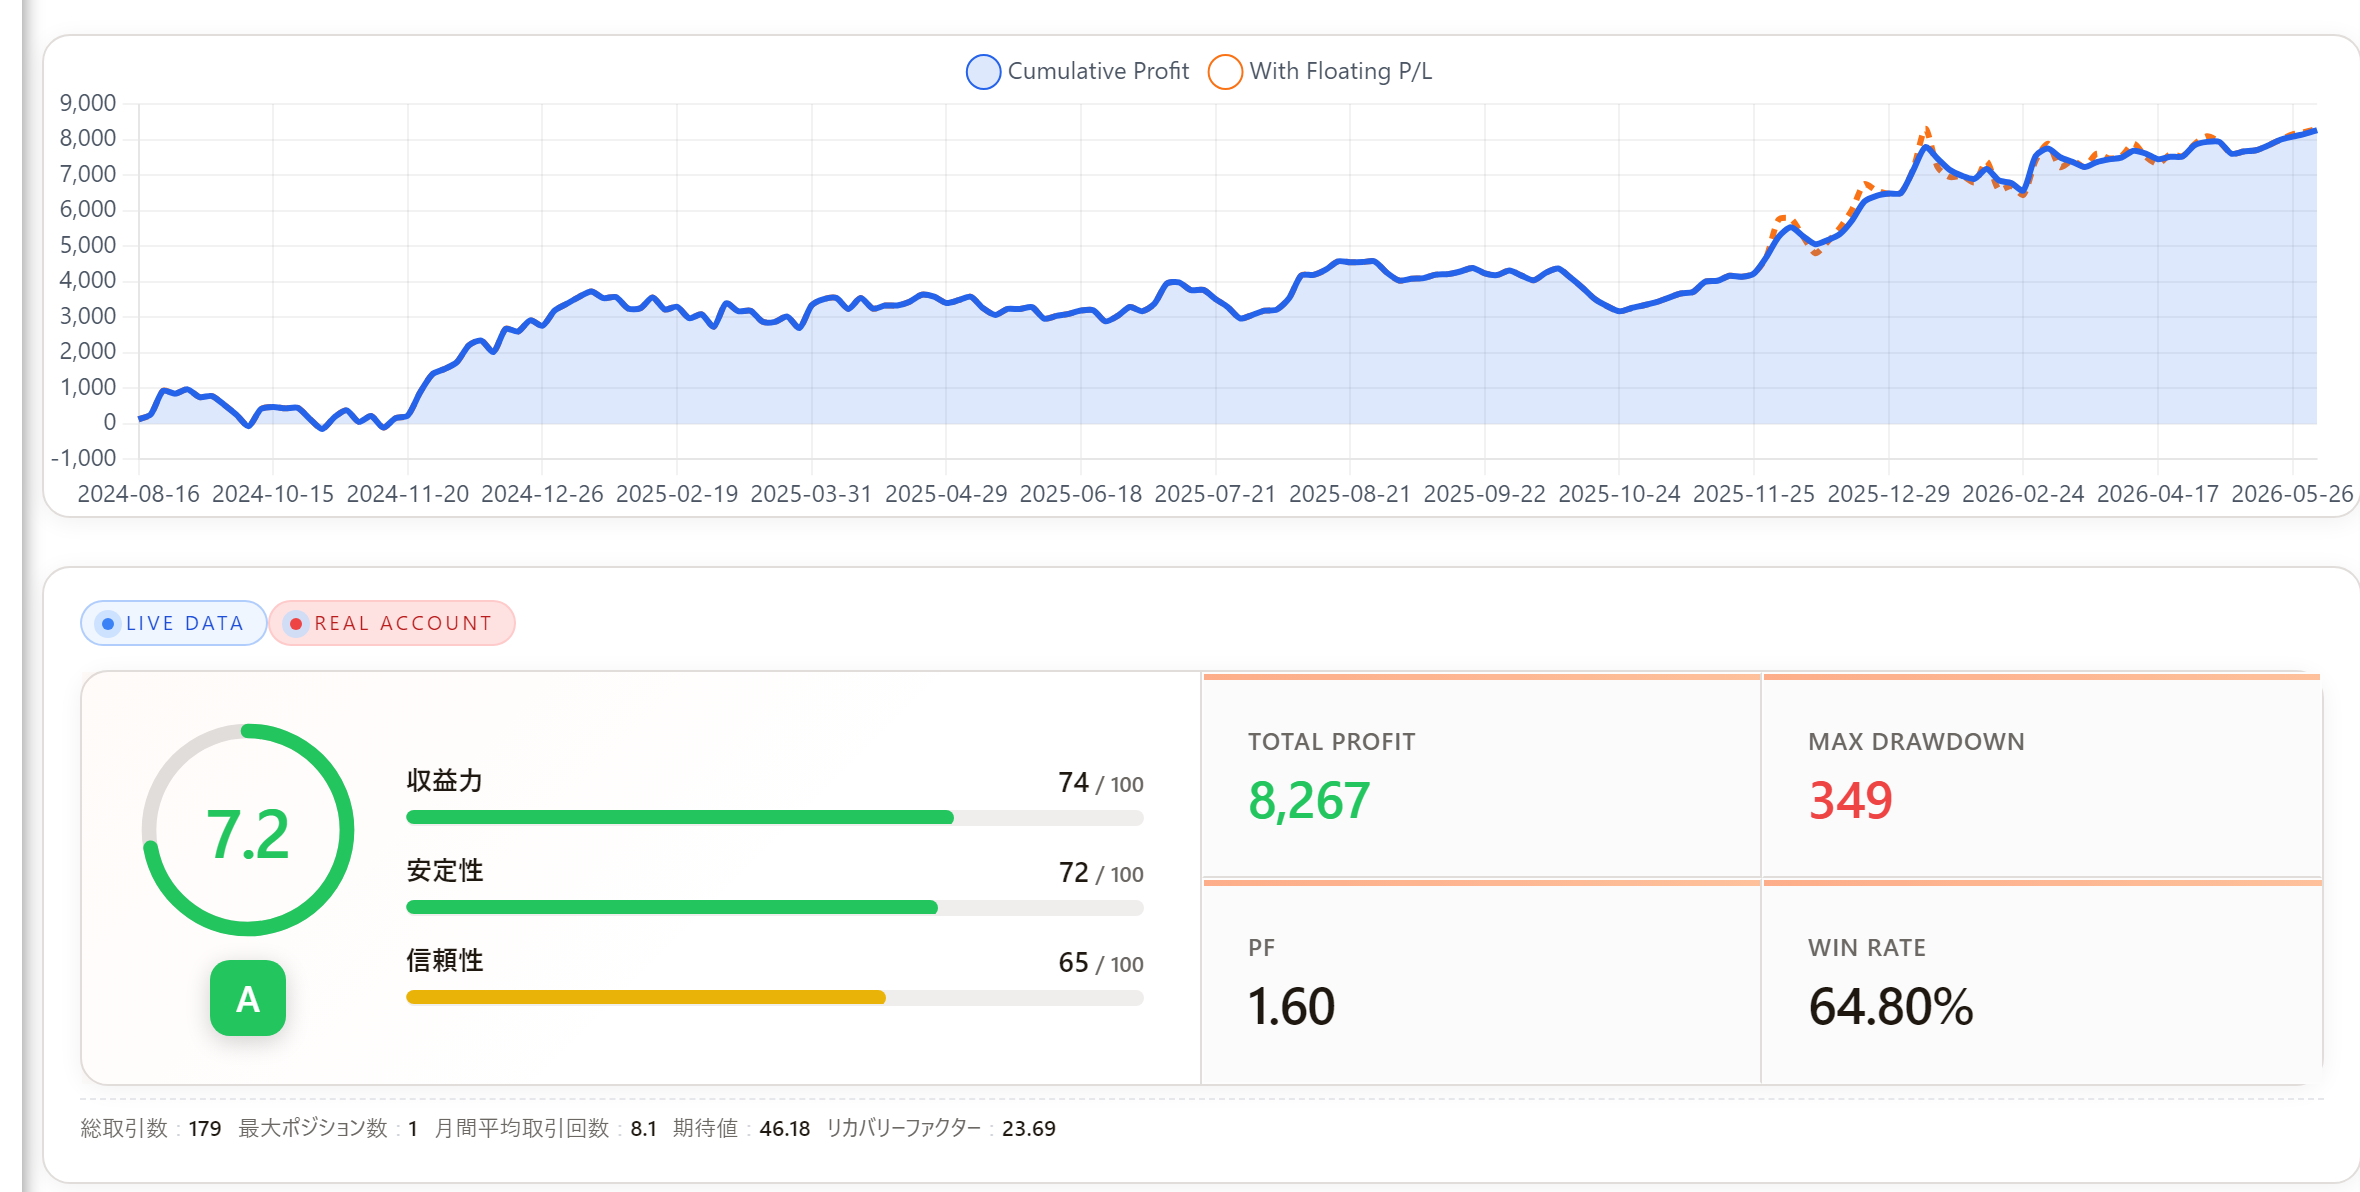This screenshot has height=1192, width=2360.
Task: Click the With Floating P/L legend text
Action: tap(1340, 71)
